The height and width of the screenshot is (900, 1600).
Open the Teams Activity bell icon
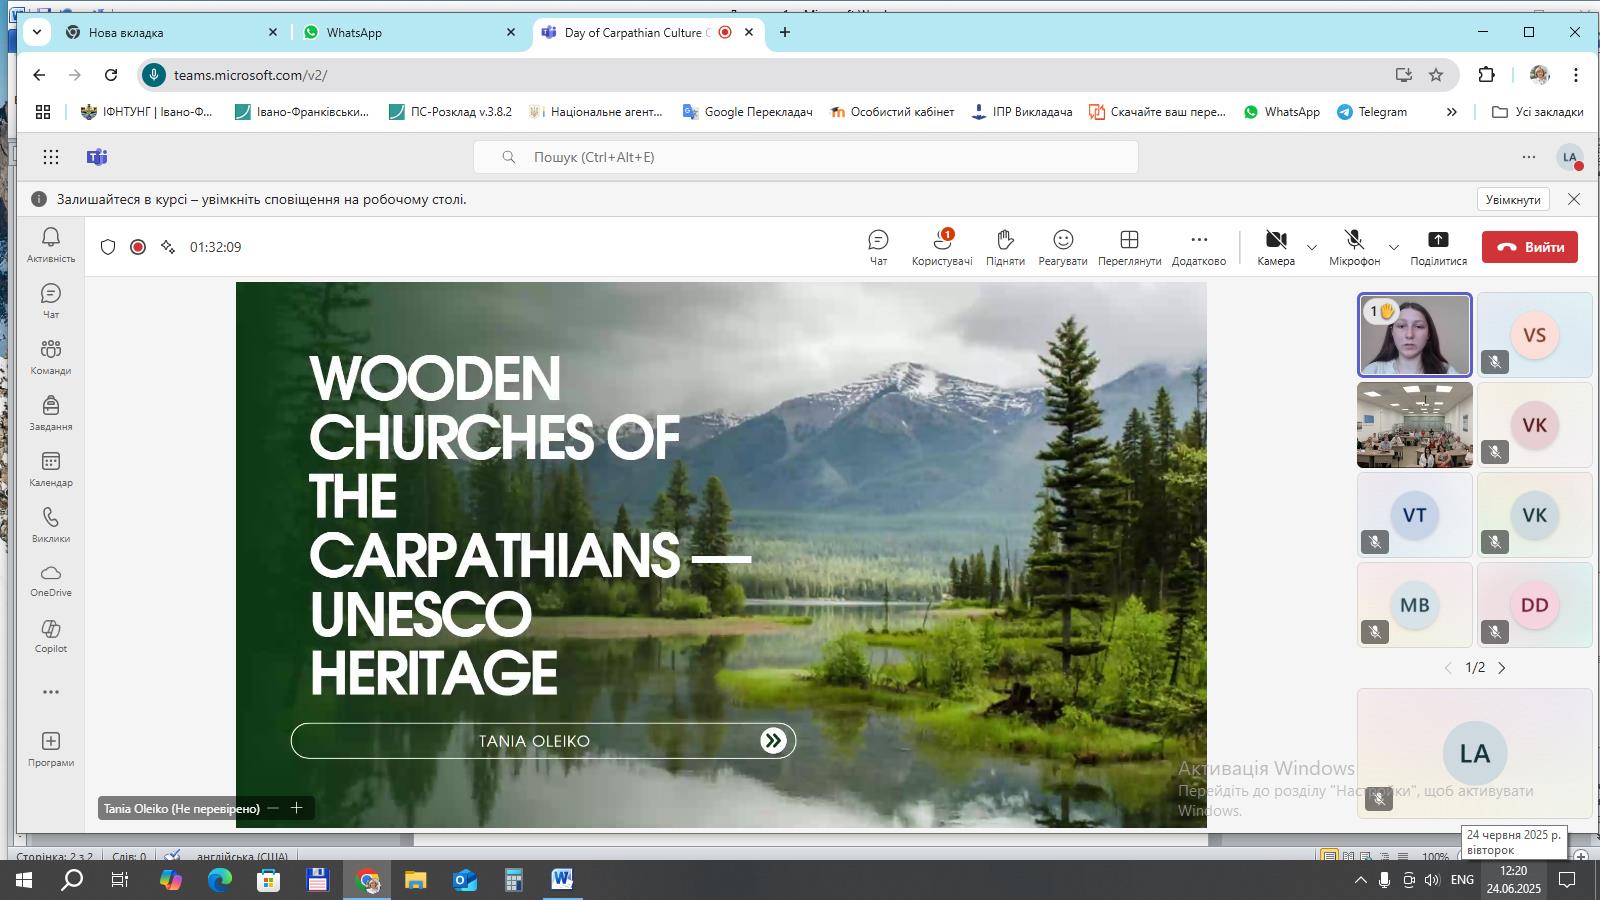point(51,244)
